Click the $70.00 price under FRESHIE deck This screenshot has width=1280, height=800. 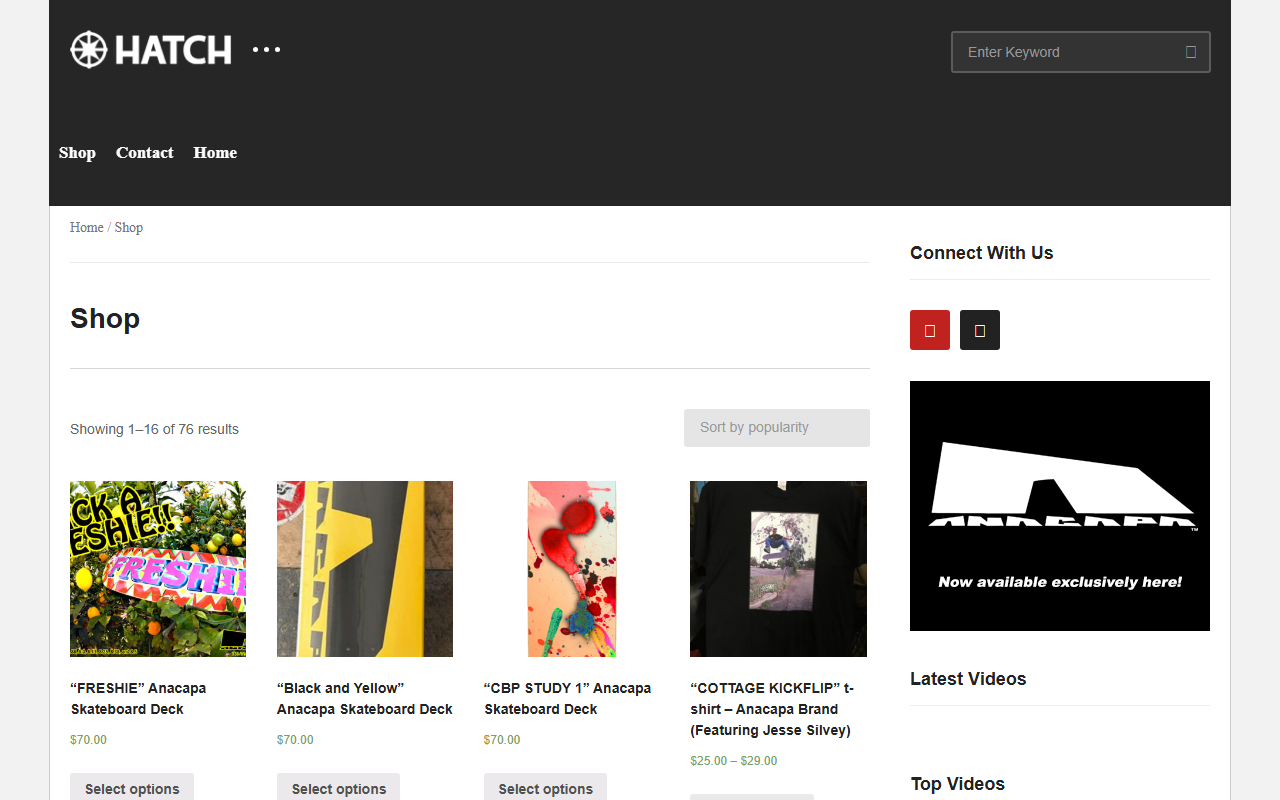click(88, 740)
